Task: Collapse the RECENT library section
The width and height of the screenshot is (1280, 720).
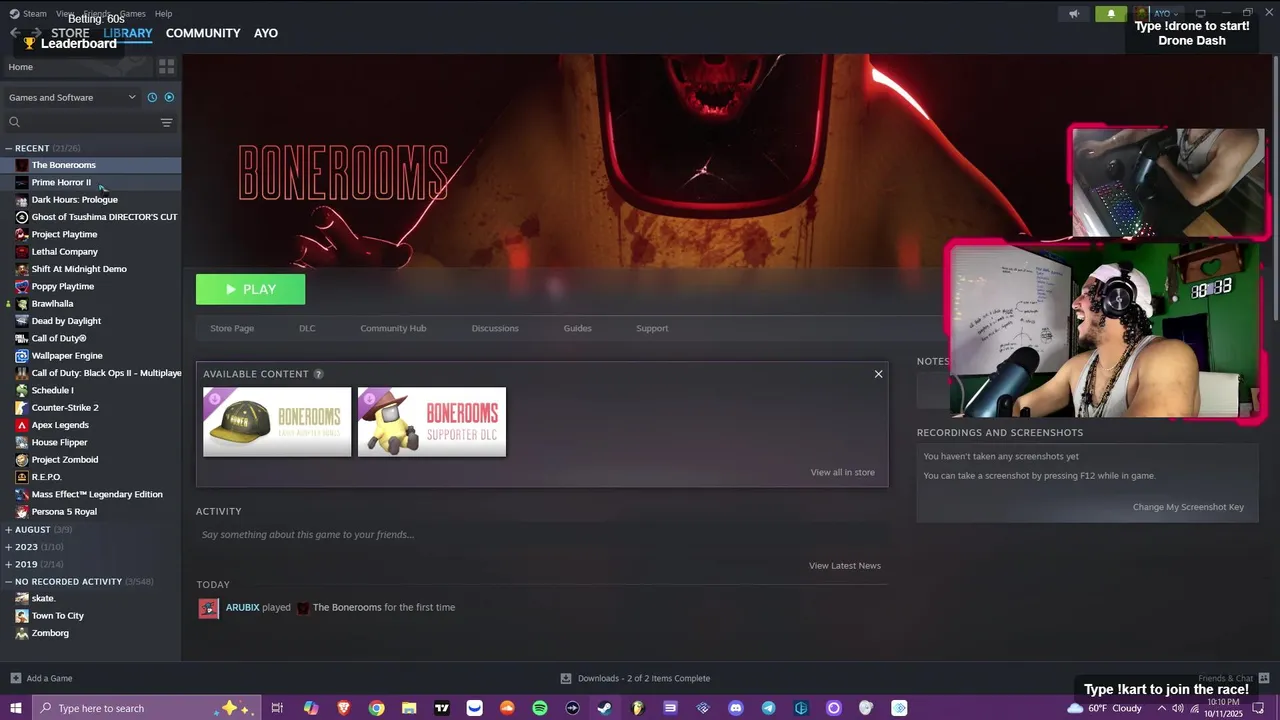Action: [8, 148]
